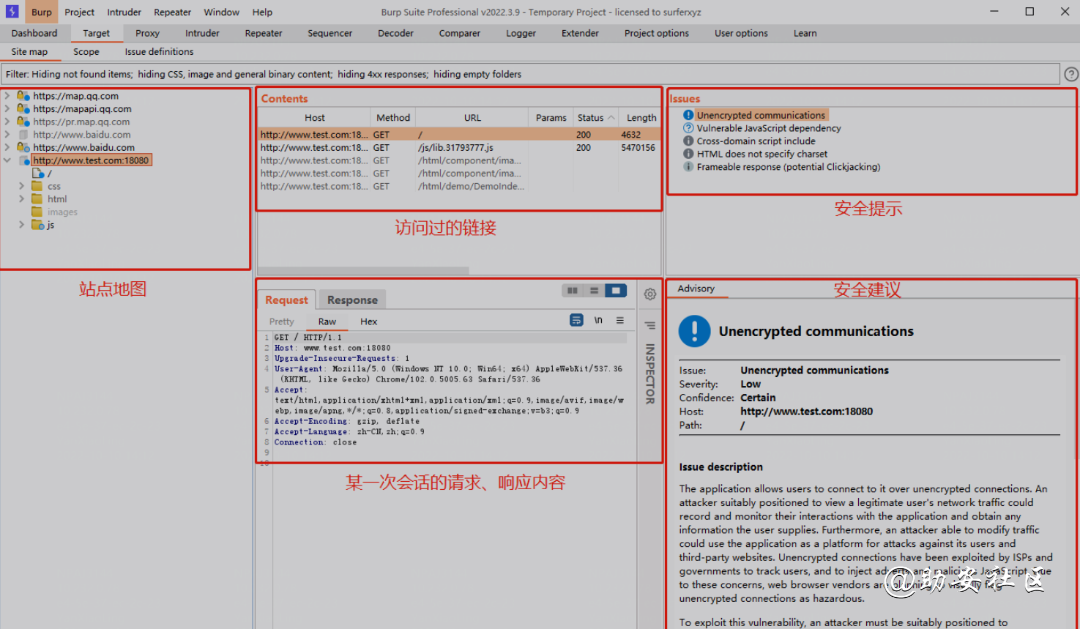Expand the https://www.baidu.com tree node
Screen dimensions: 1080x629
click(8, 147)
